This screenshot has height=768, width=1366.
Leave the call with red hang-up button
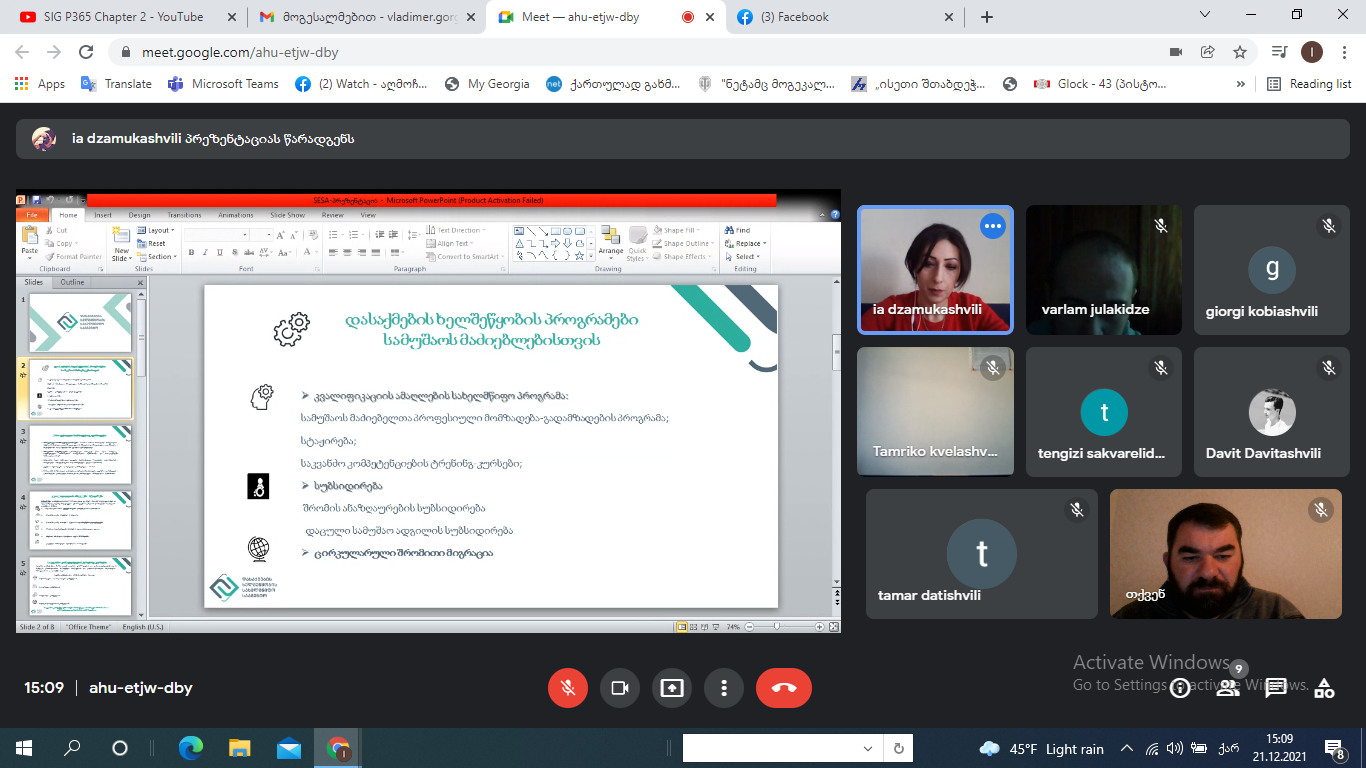coord(783,688)
